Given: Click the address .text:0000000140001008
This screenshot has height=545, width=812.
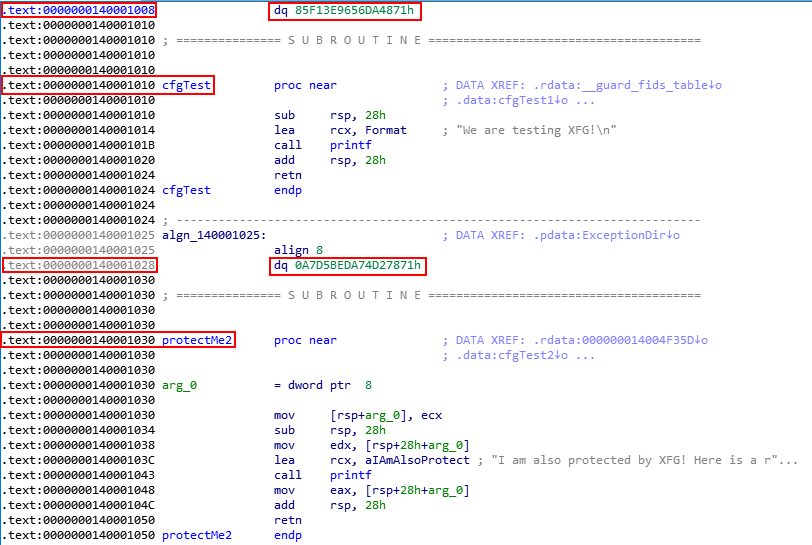Looking at the screenshot, I should point(78,10).
